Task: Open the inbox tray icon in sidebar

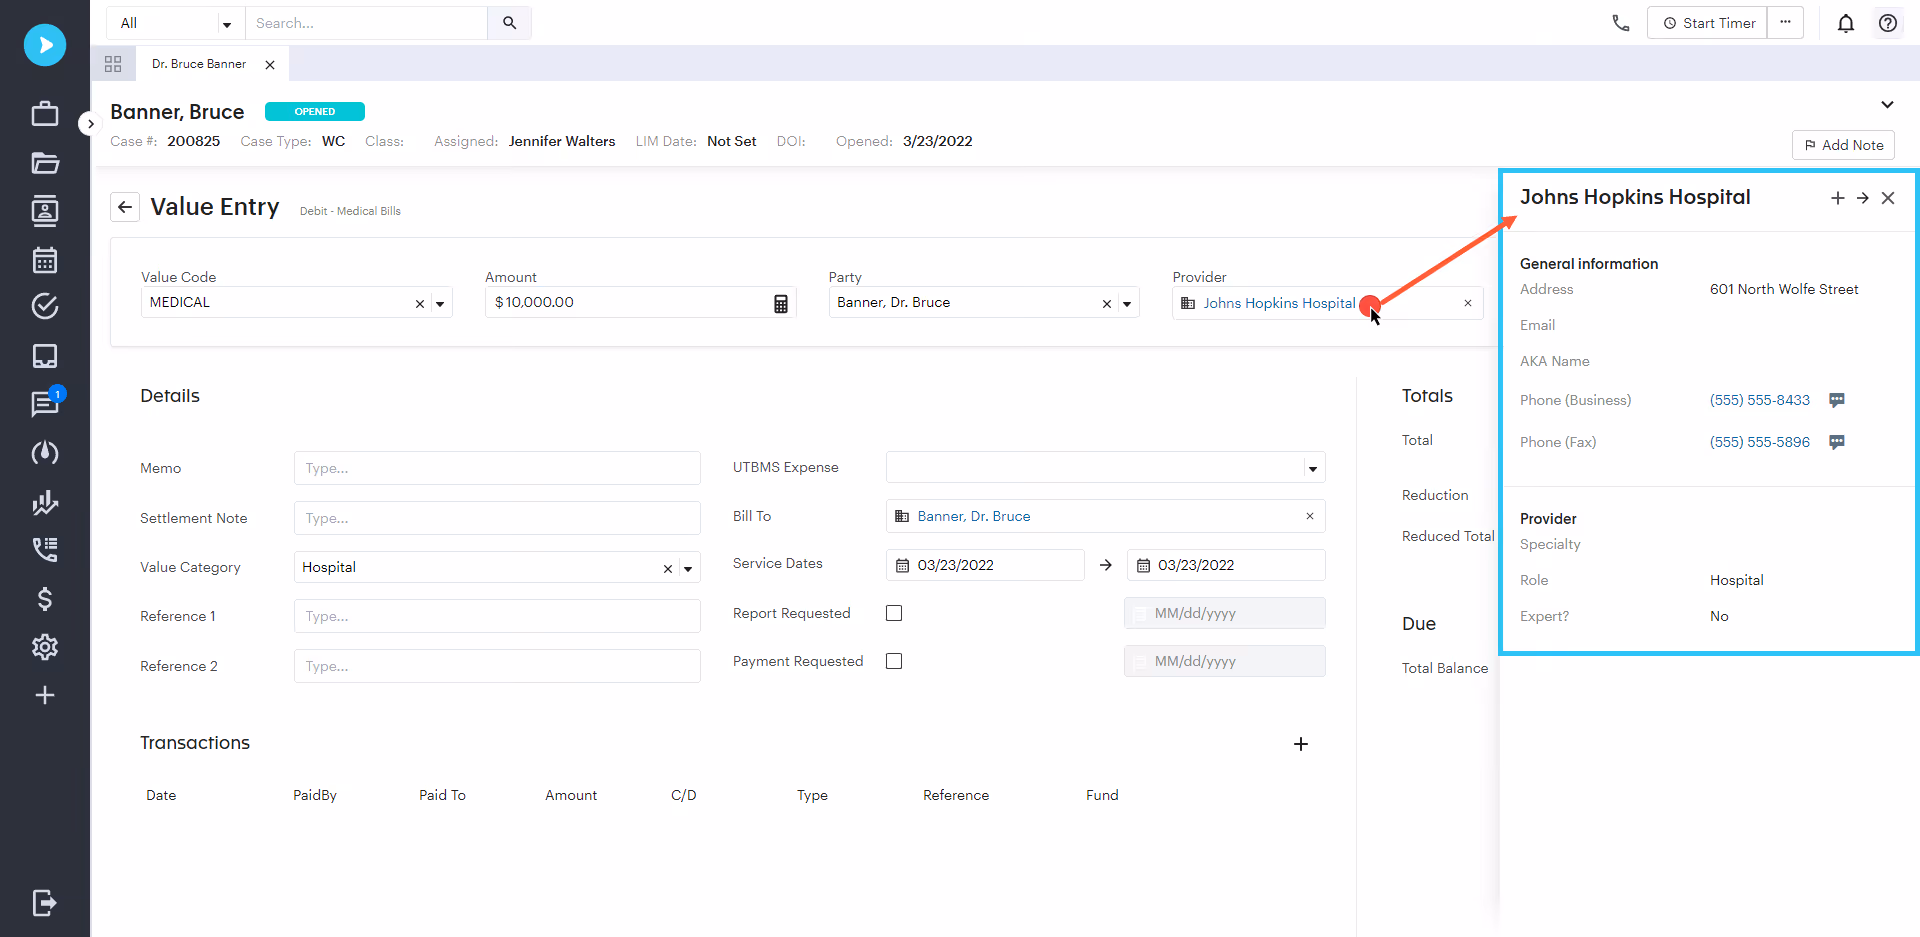Action: click(x=45, y=356)
